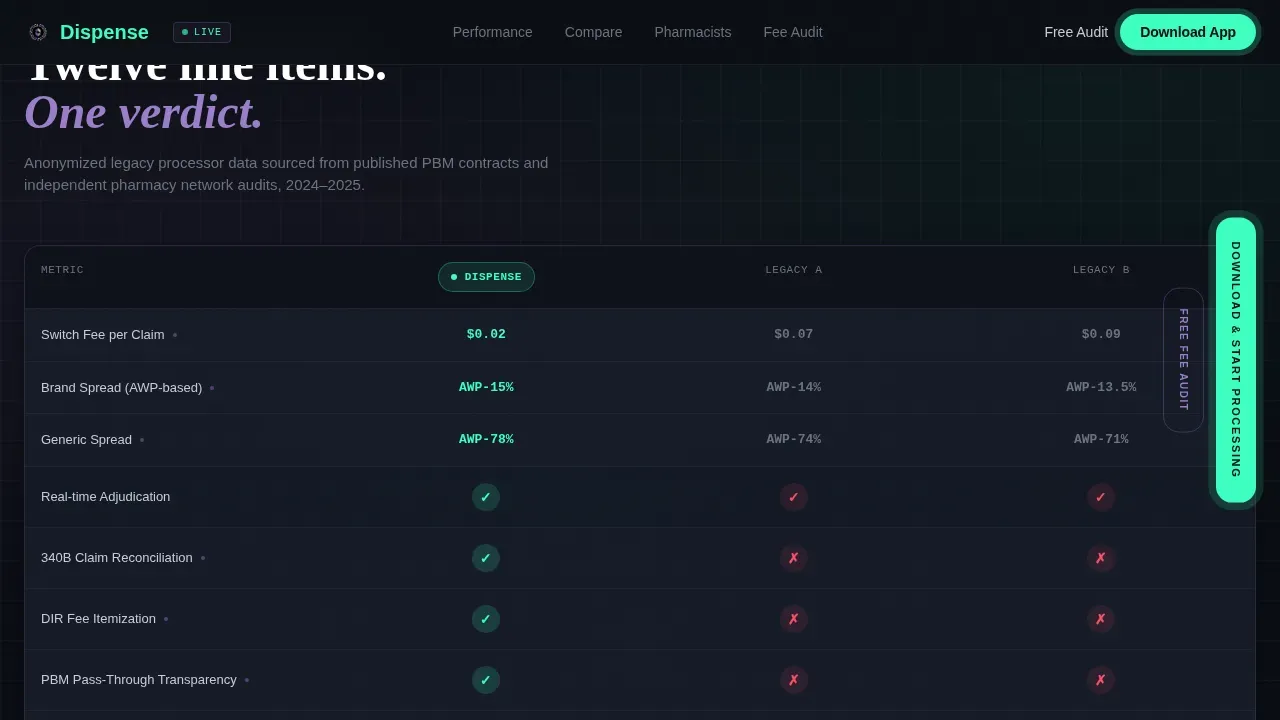Click the Download App button
Viewport: 1280px width, 720px height.
point(1188,32)
